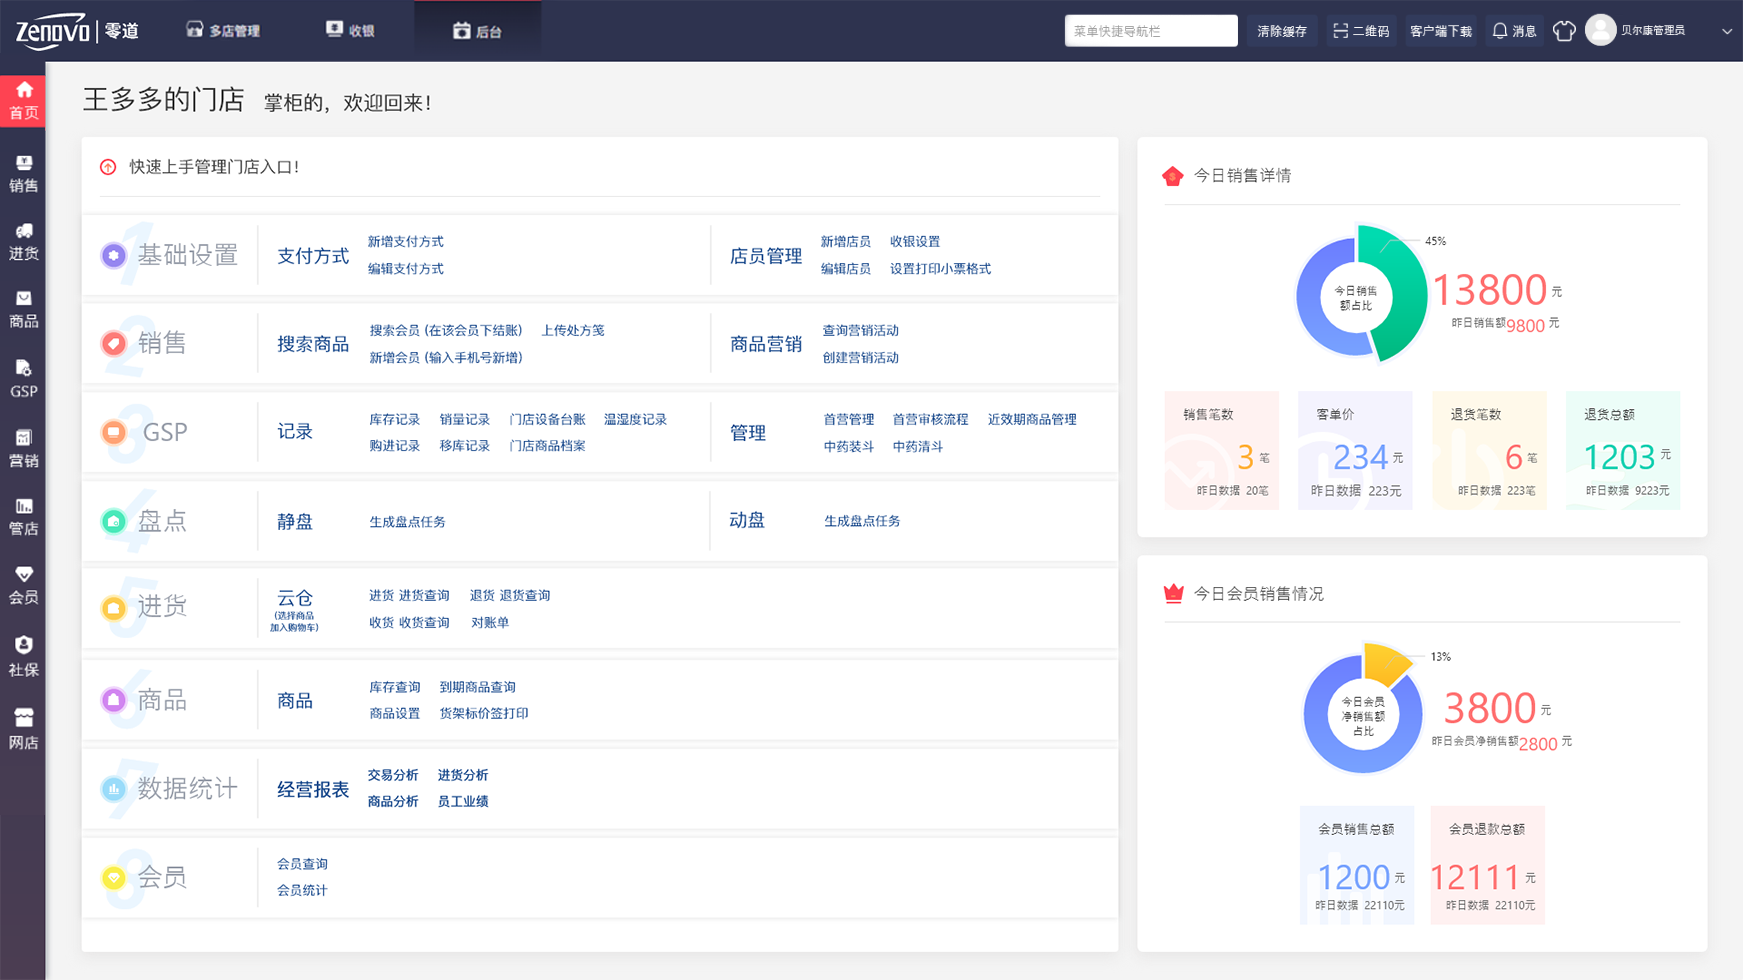This screenshot has width=1743, height=980.
Task: Click the 首页 home sidebar icon
Action: [23, 101]
